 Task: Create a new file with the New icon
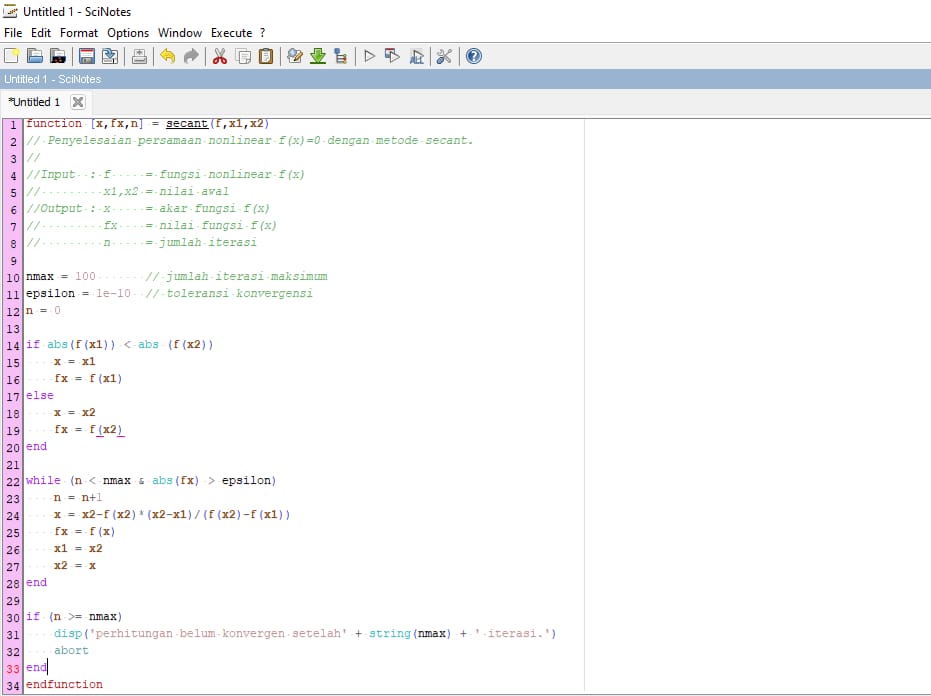[x=12, y=56]
